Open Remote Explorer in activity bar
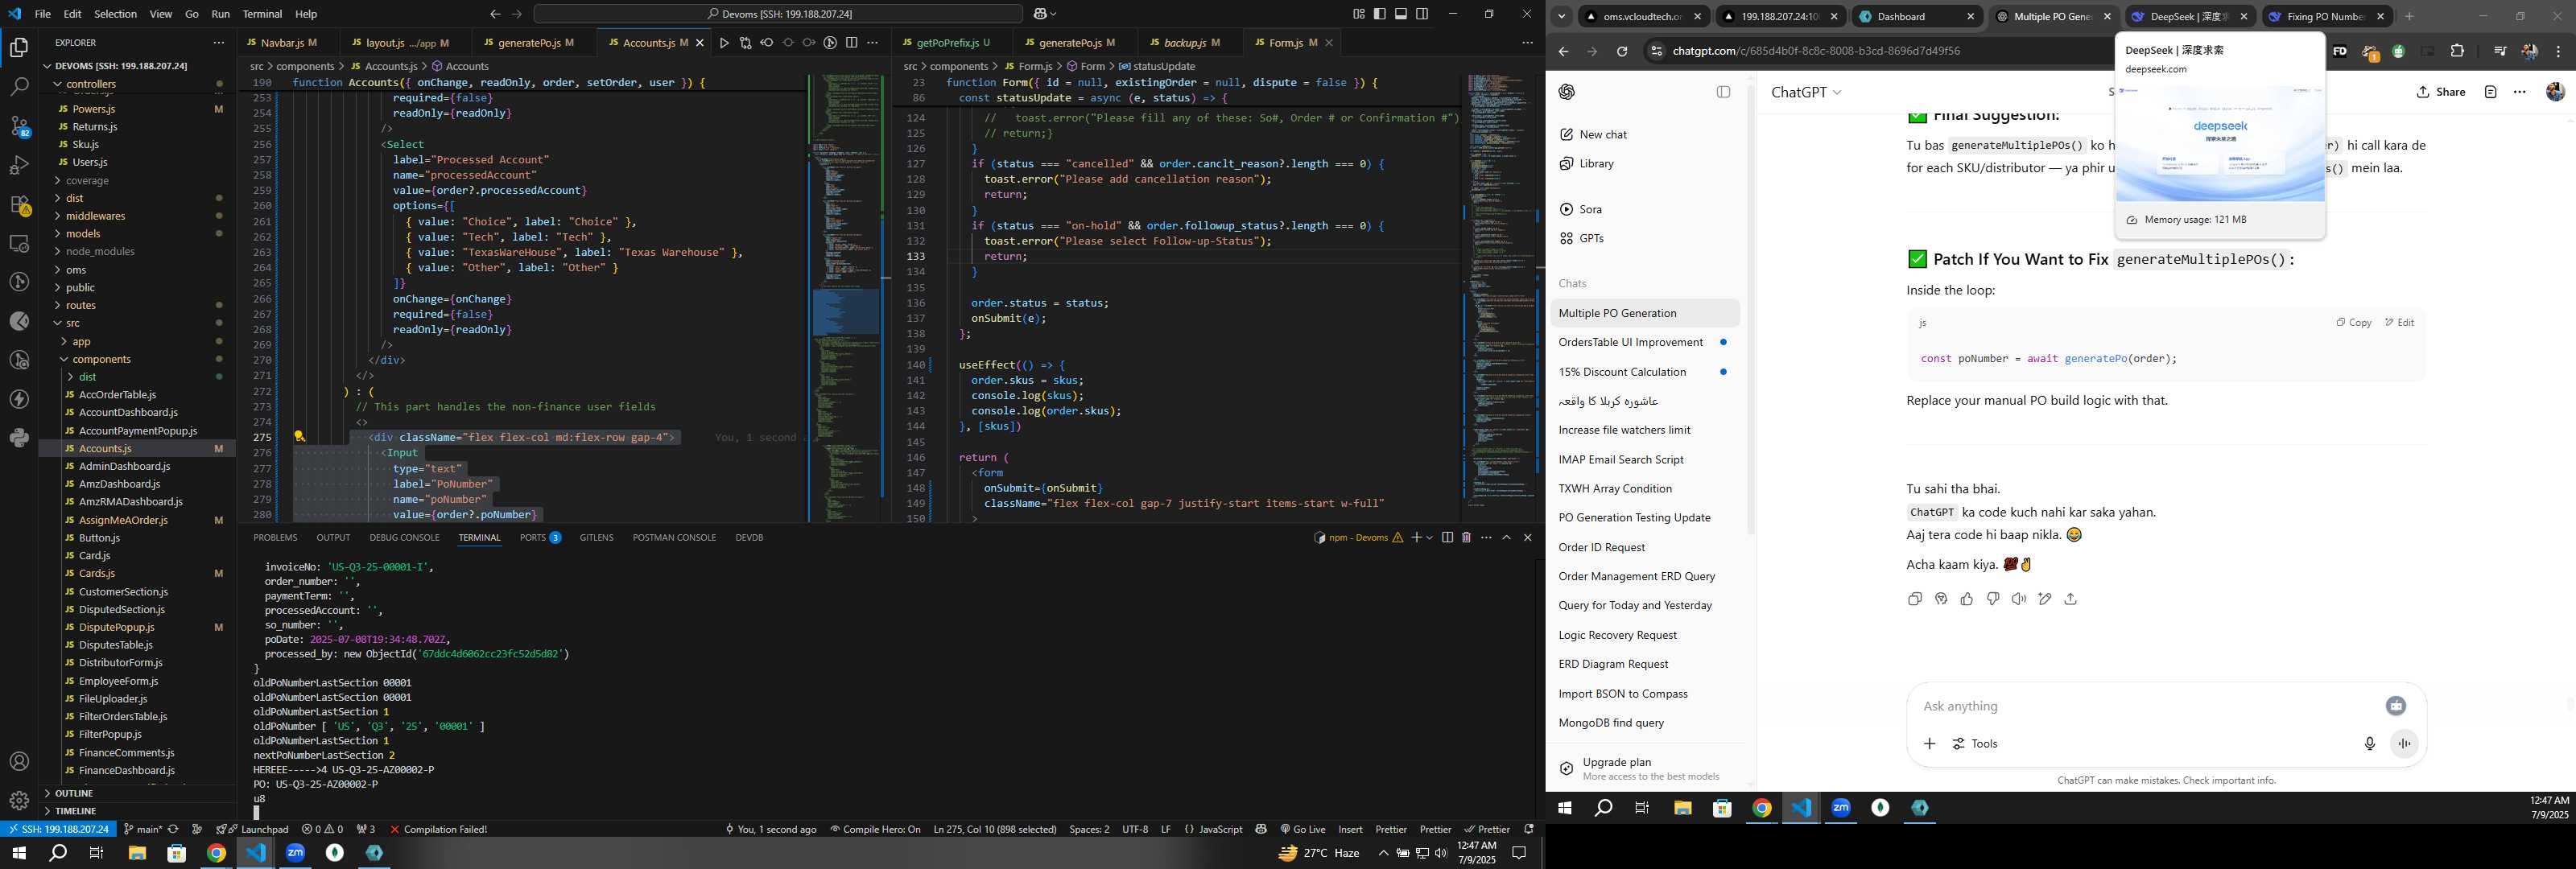Image resolution: width=2576 pixels, height=869 pixels. [x=19, y=243]
